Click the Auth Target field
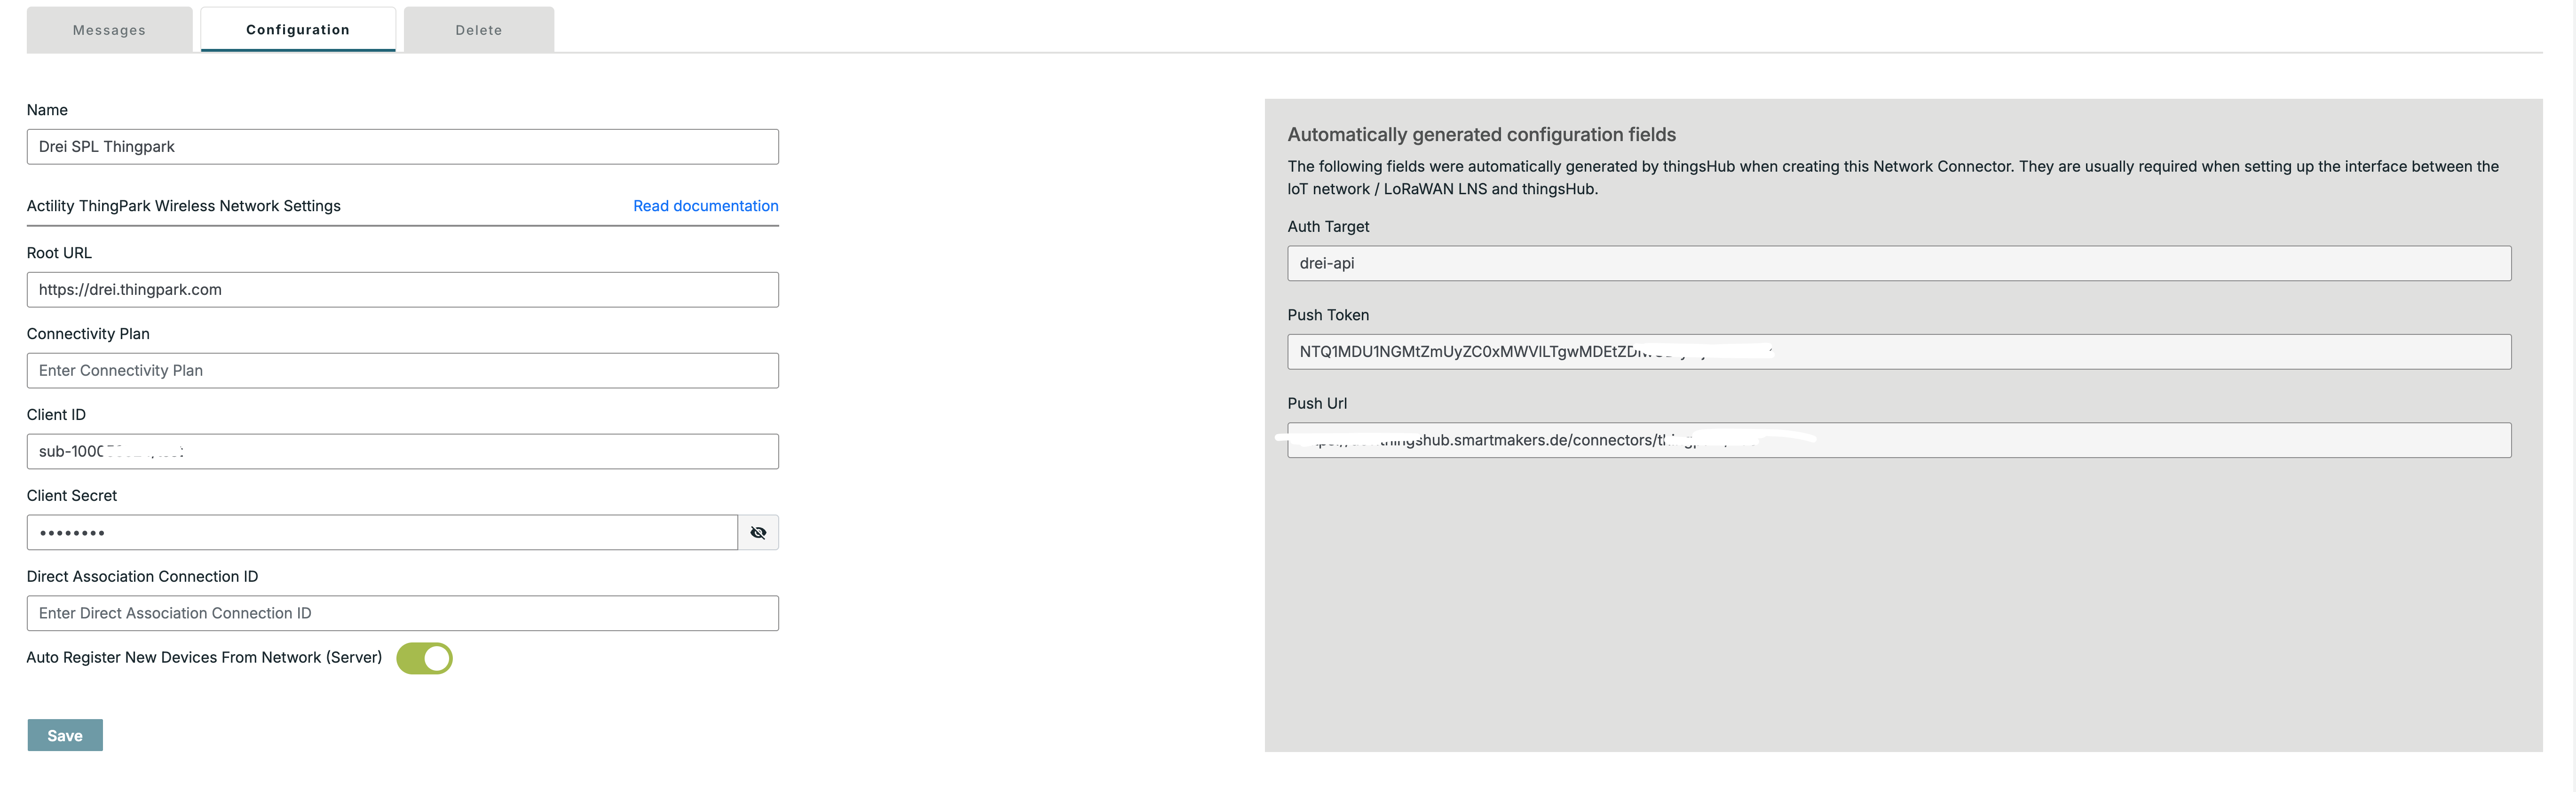The height and width of the screenshot is (792, 2576). point(1898,264)
